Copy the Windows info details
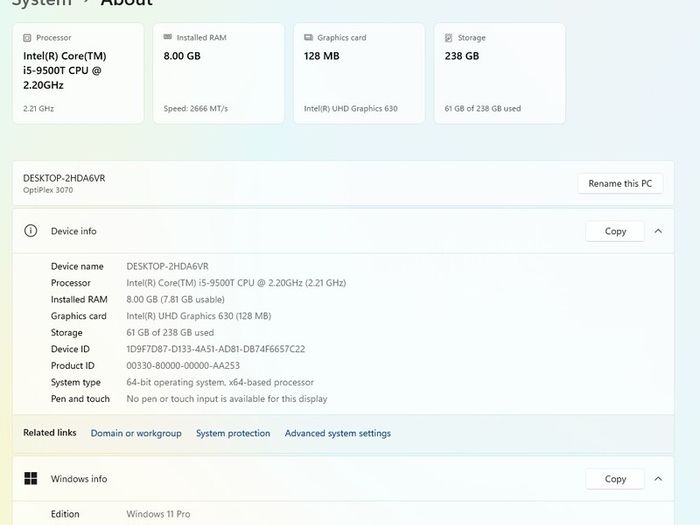The image size is (700, 525). click(x=615, y=479)
